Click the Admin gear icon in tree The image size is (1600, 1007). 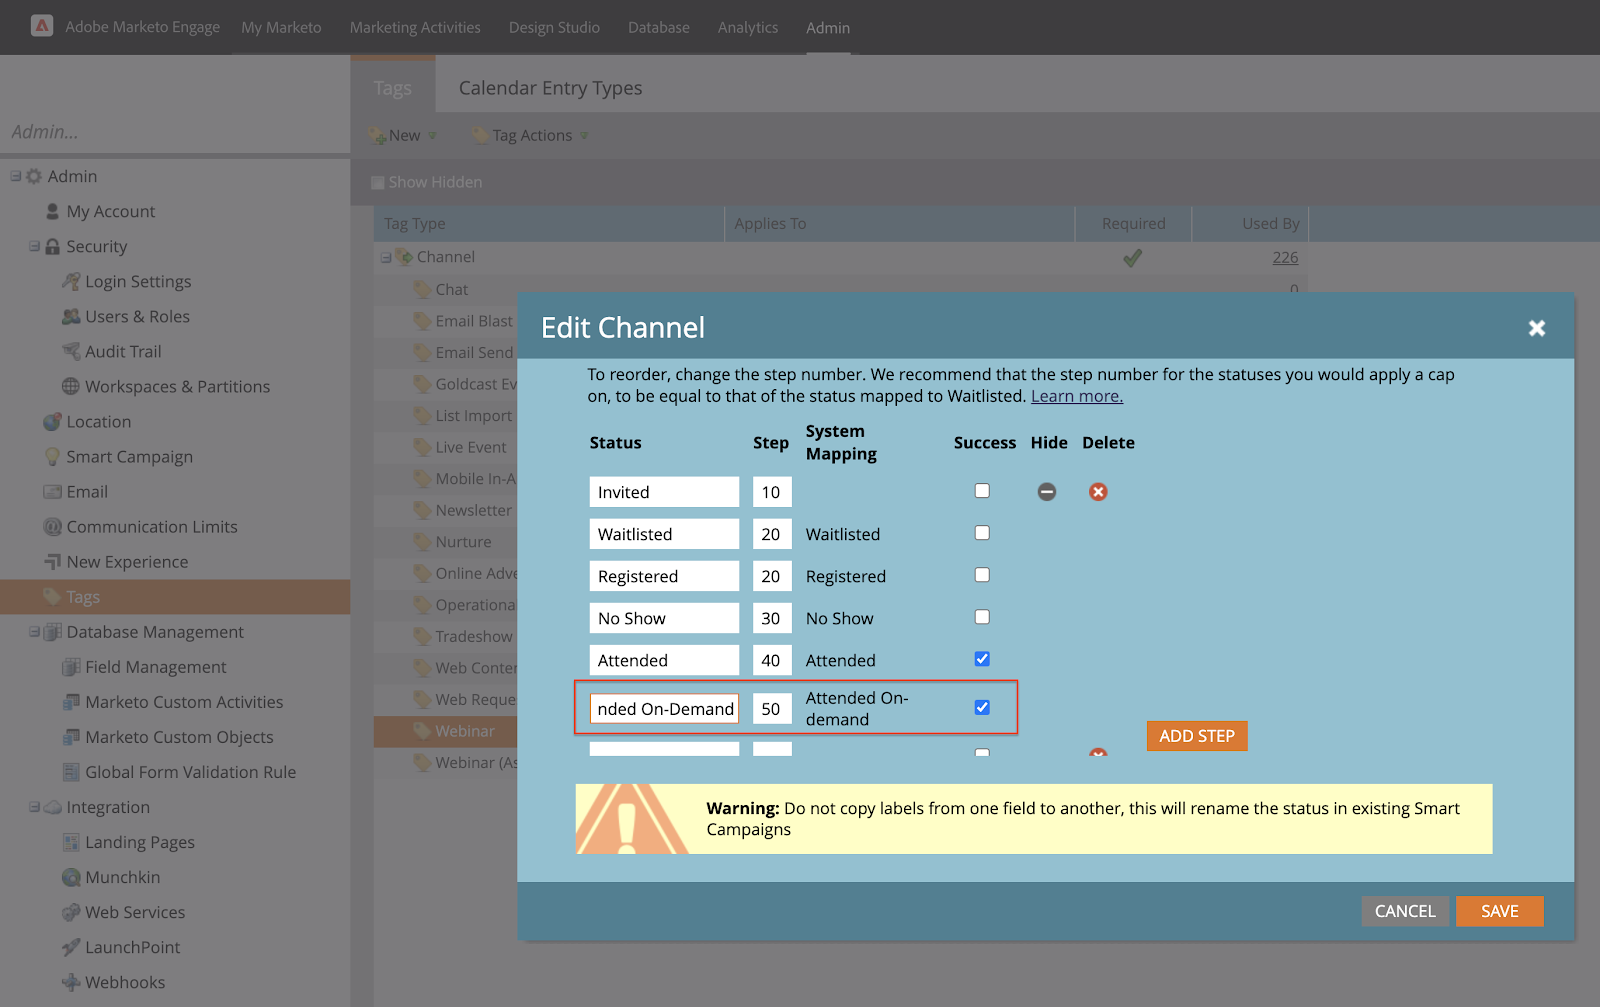34,176
